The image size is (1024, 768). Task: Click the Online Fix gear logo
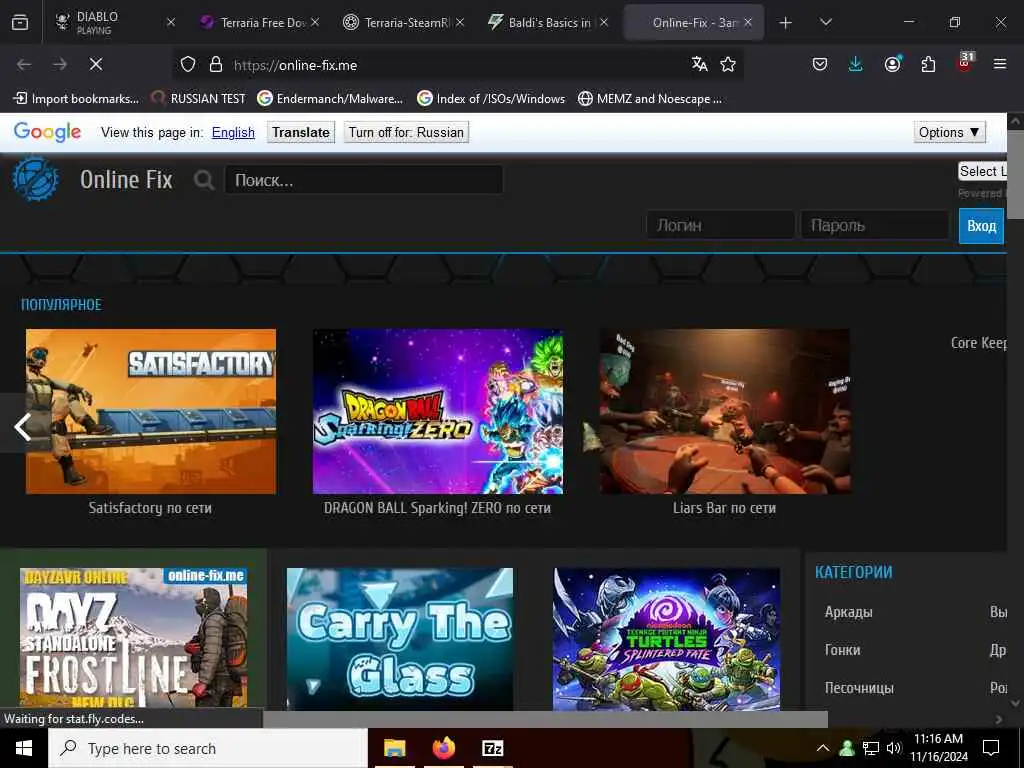pyautogui.click(x=35, y=178)
